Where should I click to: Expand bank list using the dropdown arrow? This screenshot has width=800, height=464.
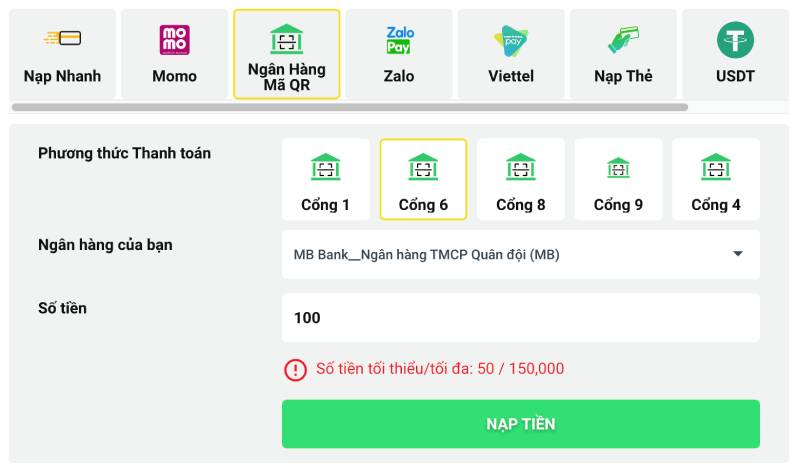[738, 254]
